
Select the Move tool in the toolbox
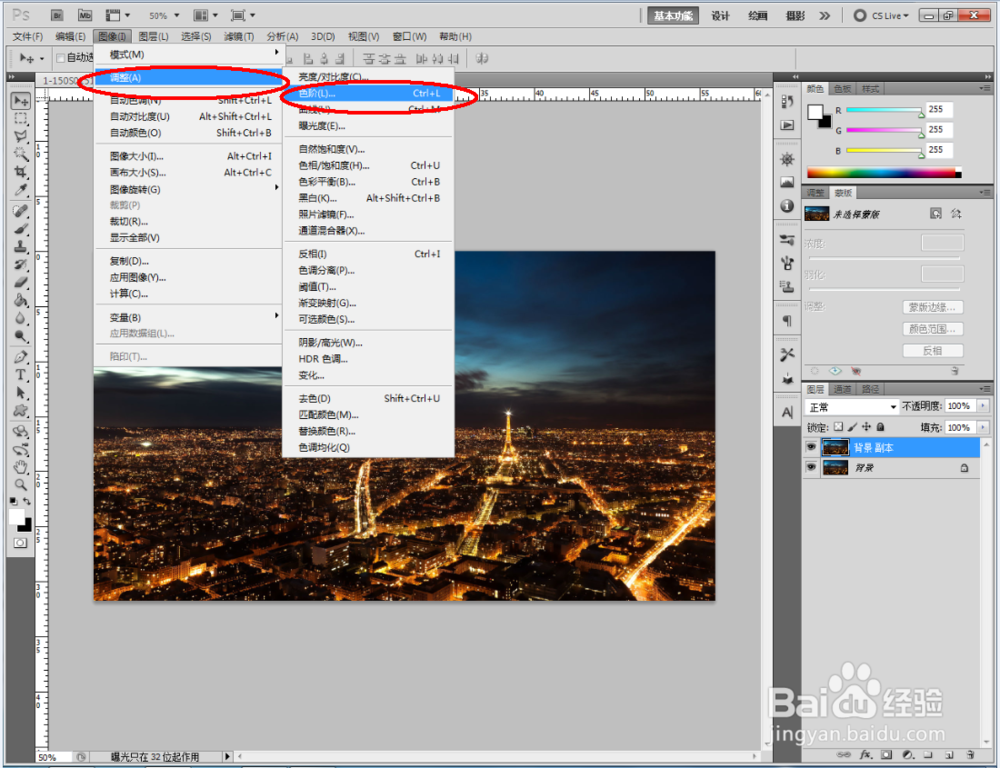pos(20,101)
